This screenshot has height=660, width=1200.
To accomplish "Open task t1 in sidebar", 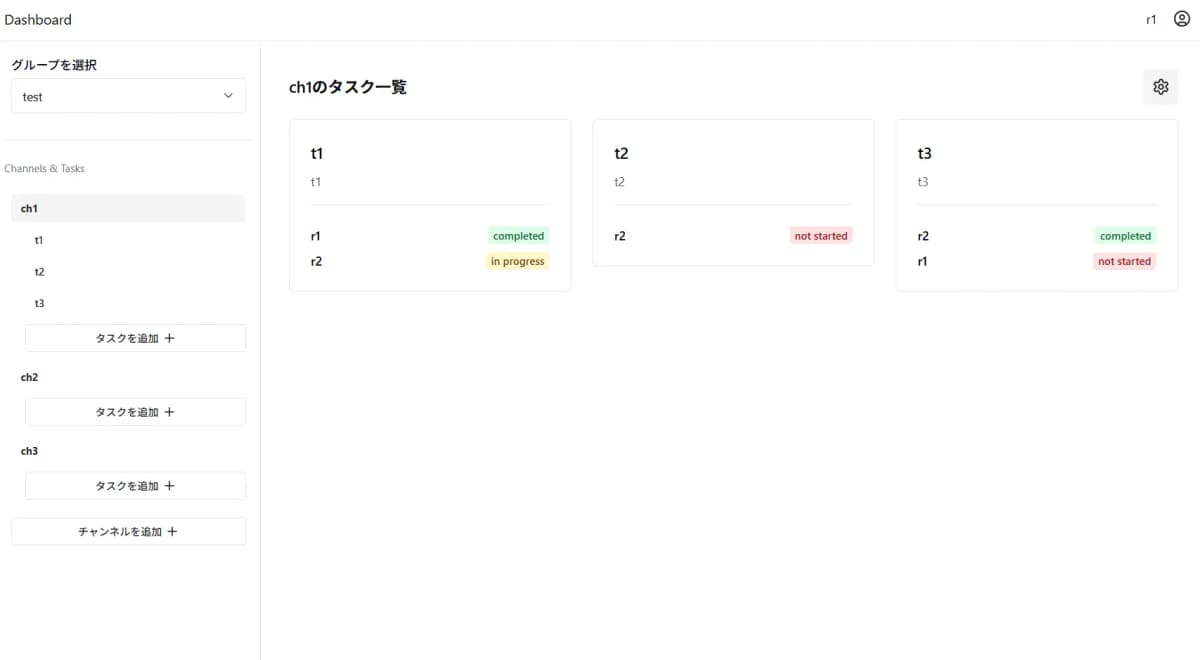I will [39, 240].
